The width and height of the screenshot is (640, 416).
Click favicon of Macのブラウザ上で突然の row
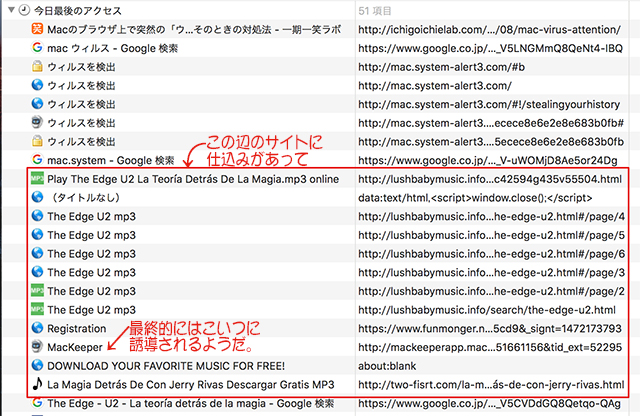point(37,29)
